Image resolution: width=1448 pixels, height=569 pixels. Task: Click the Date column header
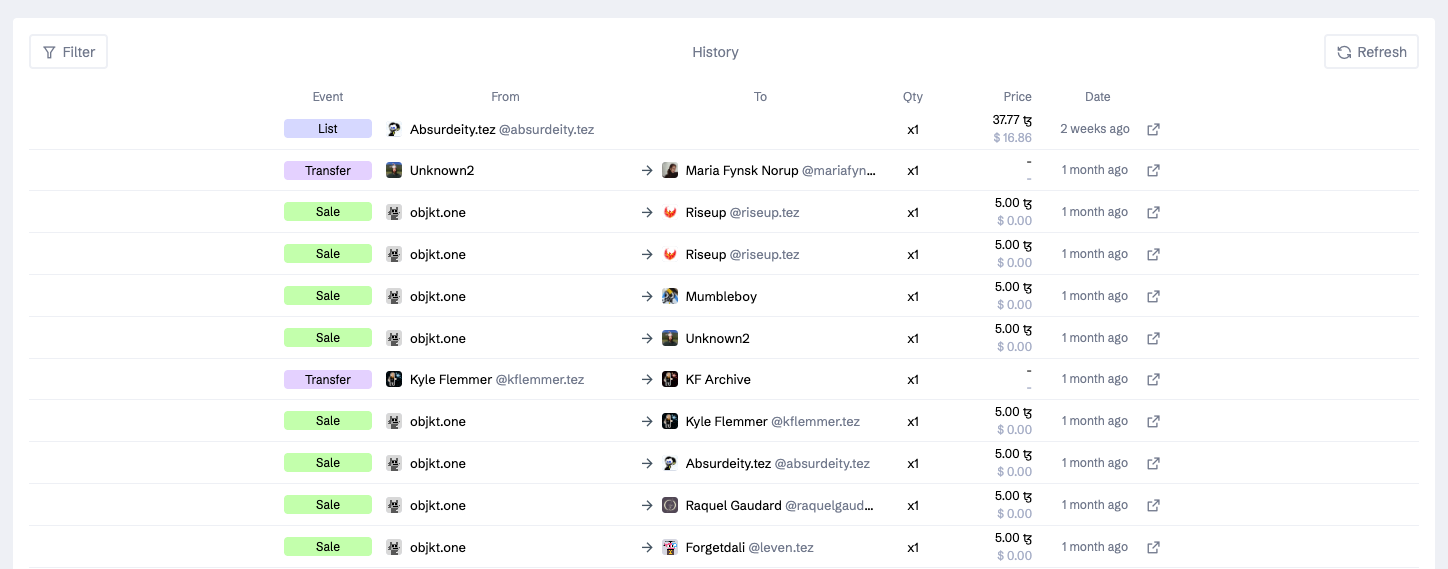1098,97
